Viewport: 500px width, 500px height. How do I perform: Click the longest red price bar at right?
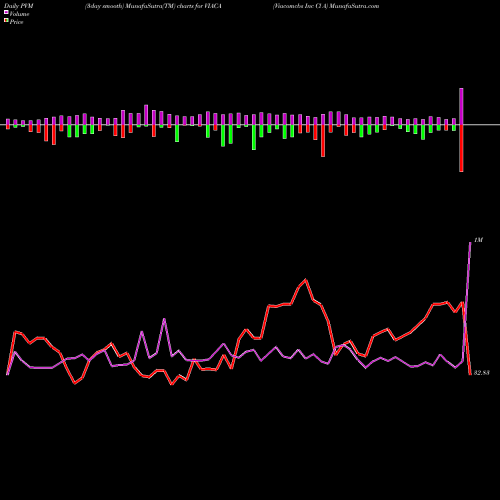pos(461,148)
